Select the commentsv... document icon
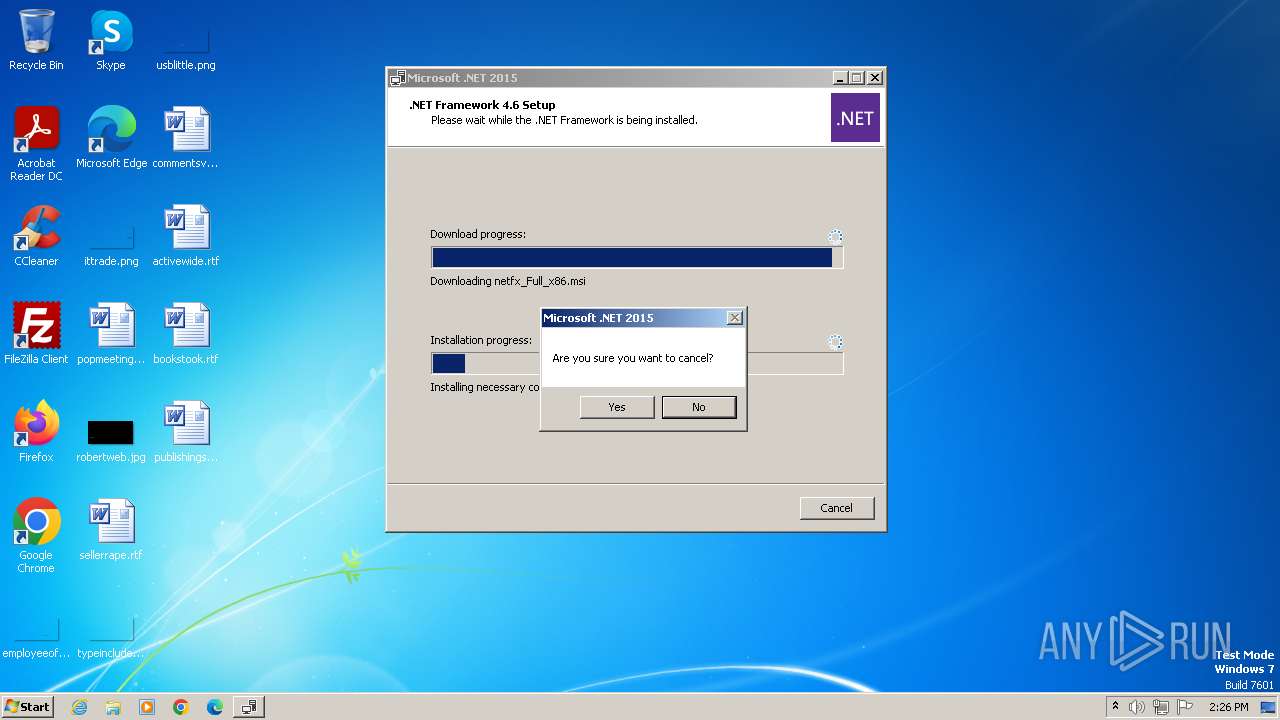1280x720 pixels. coord(186,138)
